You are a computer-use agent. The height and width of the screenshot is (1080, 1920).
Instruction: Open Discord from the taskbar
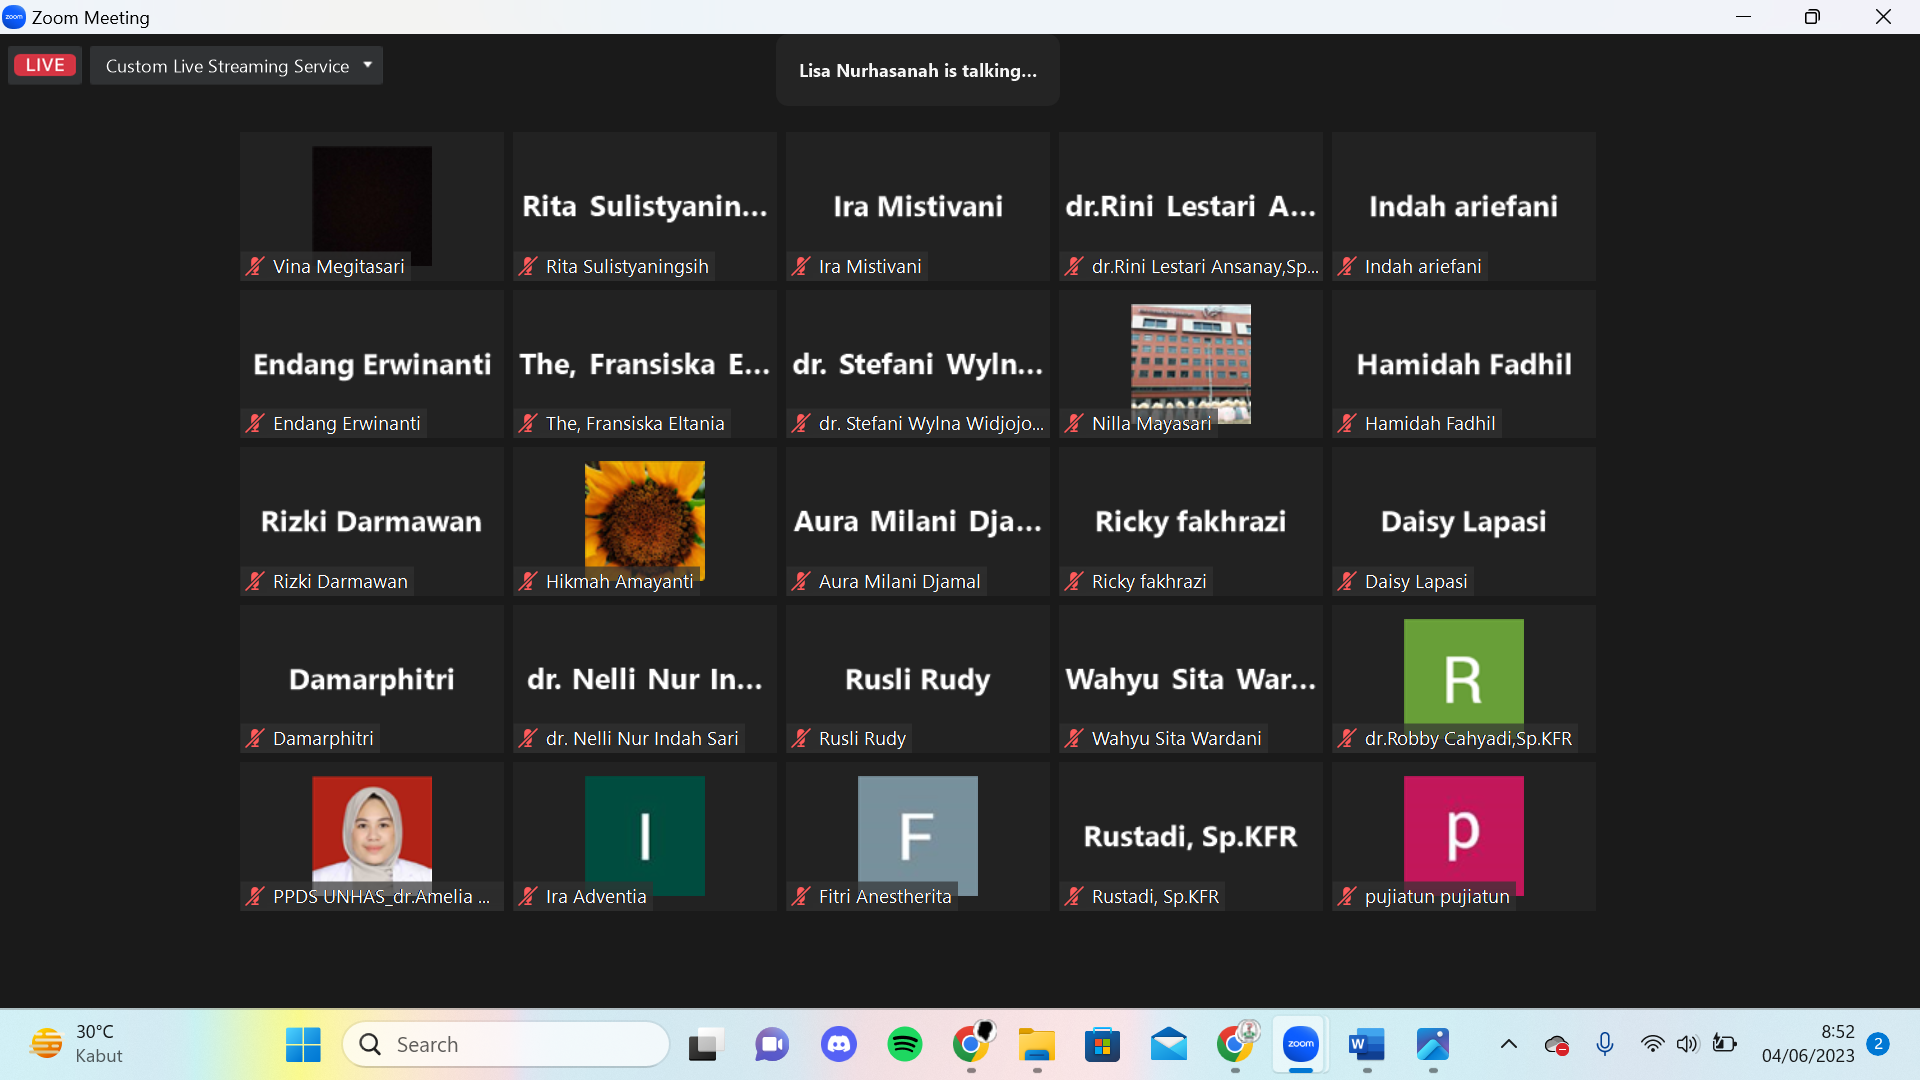tap(838, 1044)
